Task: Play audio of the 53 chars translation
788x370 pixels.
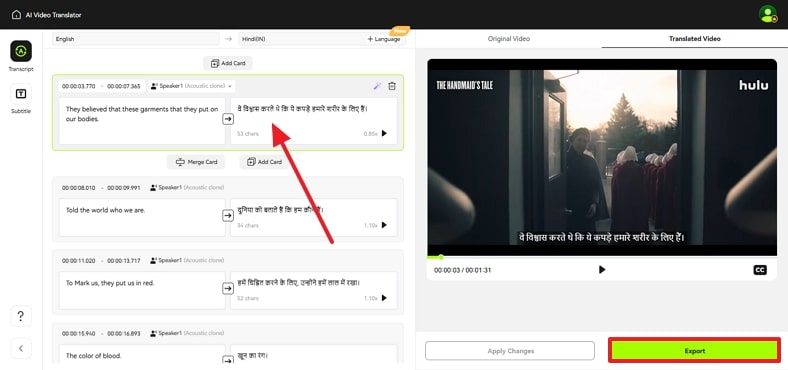Action: coord(384,133)
